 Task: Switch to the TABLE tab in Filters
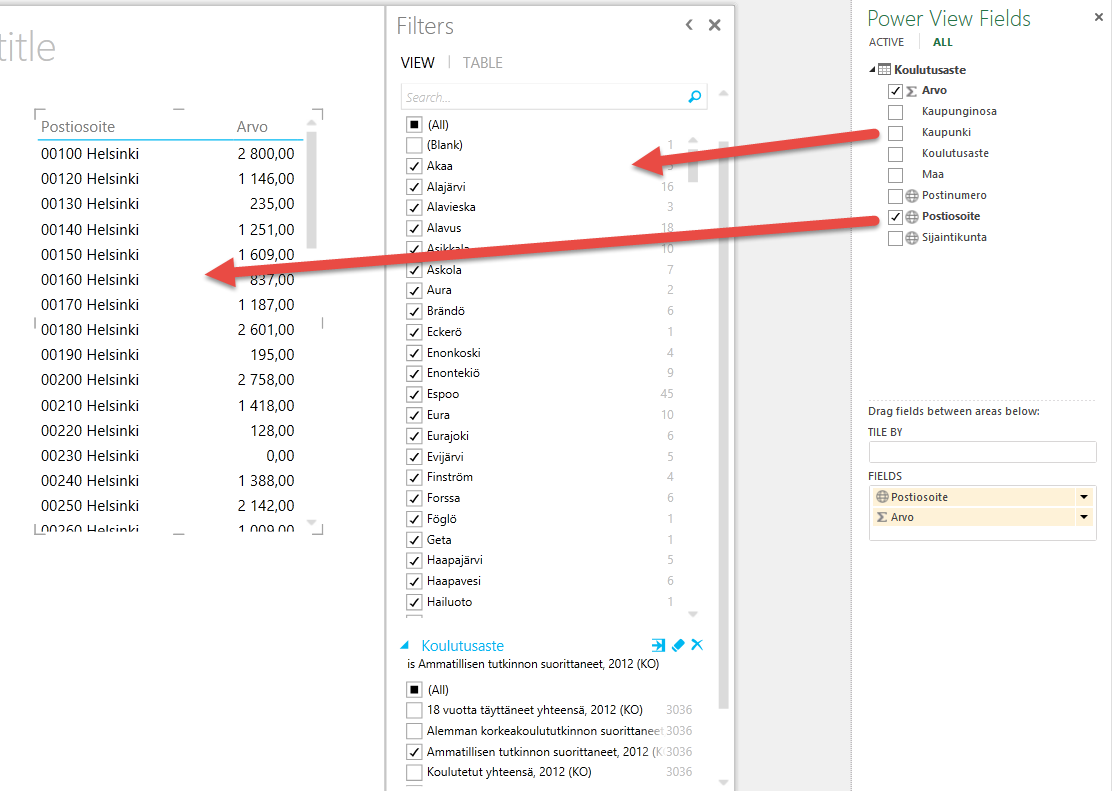tap(482, 62)
